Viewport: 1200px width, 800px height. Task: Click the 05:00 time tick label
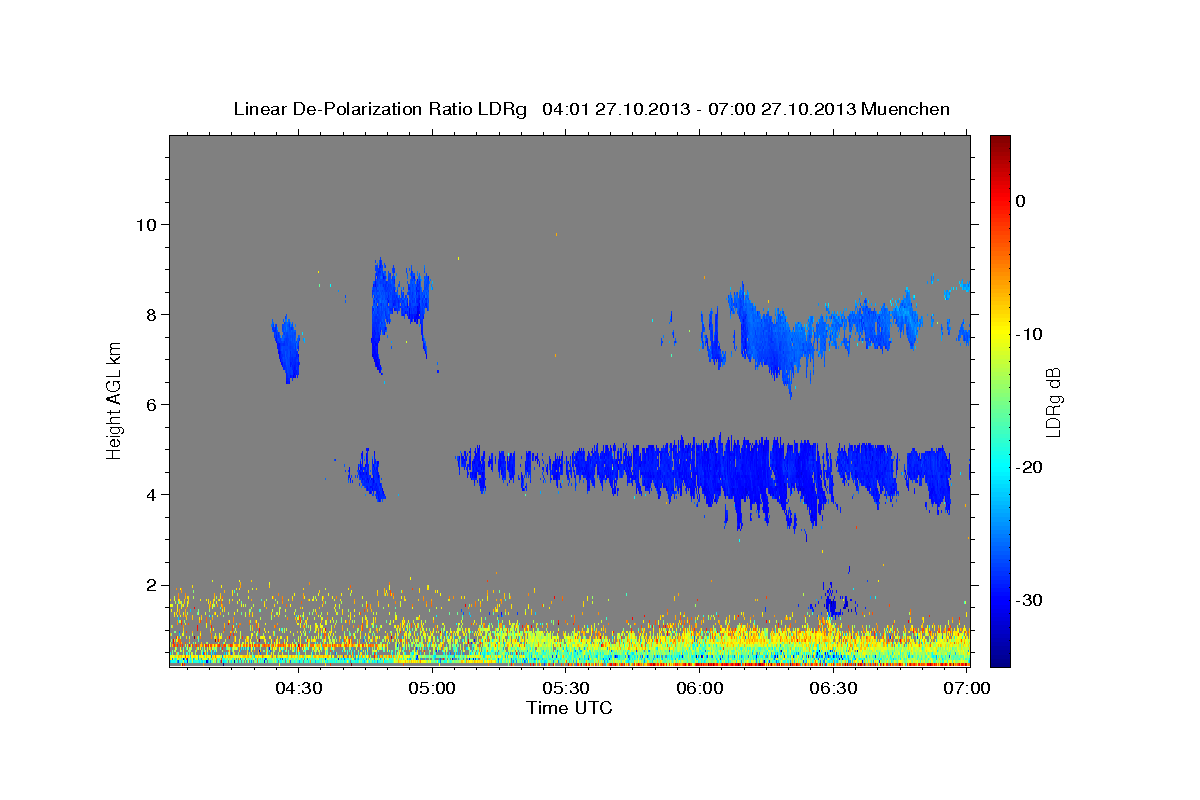(433, 688)
